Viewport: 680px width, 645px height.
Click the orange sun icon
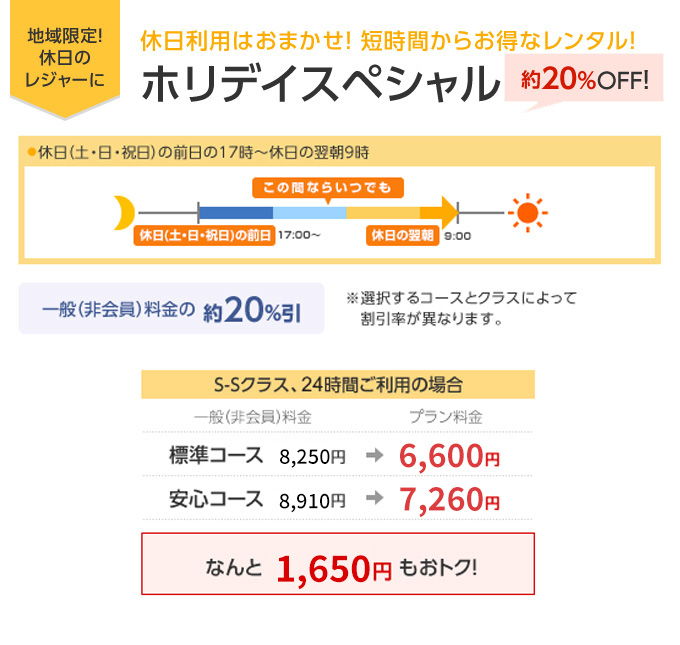click(527, 213)
